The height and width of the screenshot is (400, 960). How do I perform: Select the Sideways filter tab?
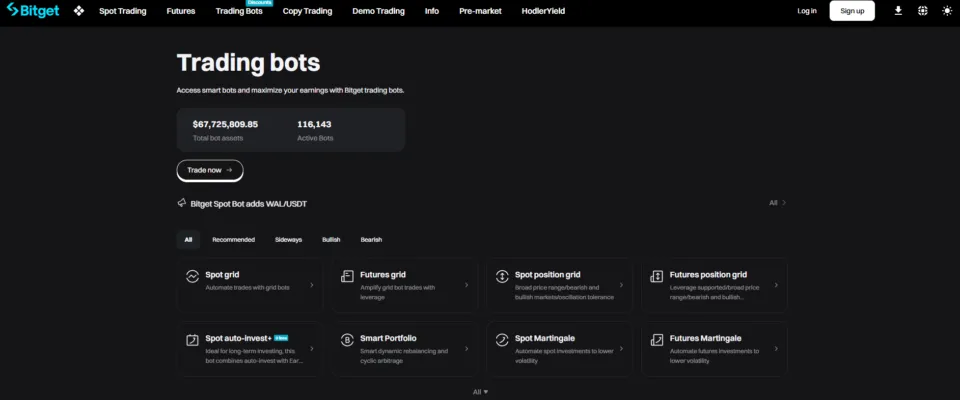(288, 240)
